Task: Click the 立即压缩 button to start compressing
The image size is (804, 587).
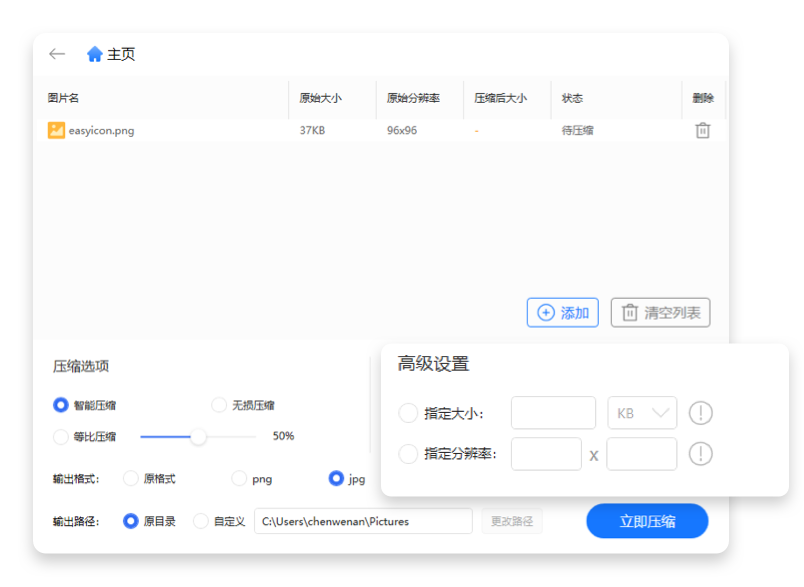Action: 646,520
